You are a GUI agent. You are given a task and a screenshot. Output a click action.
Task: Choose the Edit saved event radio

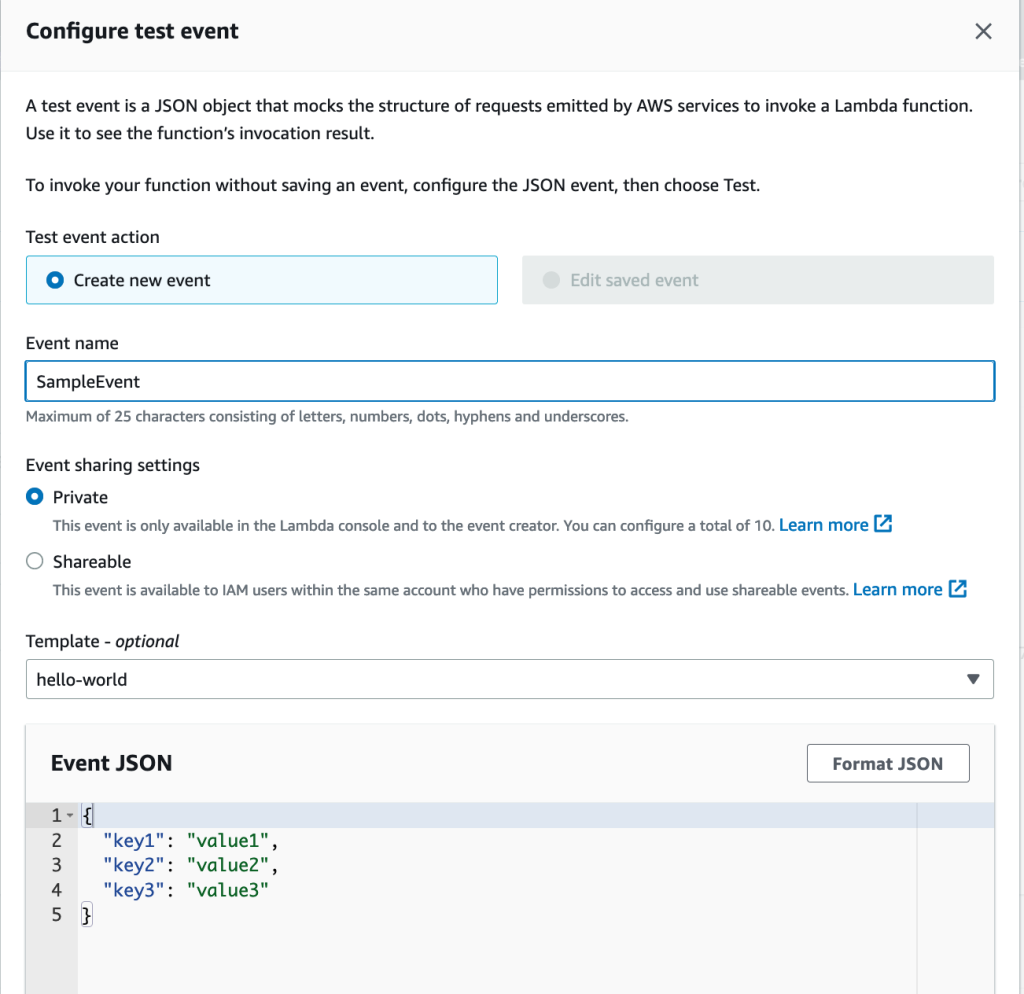tap(551, 280)
